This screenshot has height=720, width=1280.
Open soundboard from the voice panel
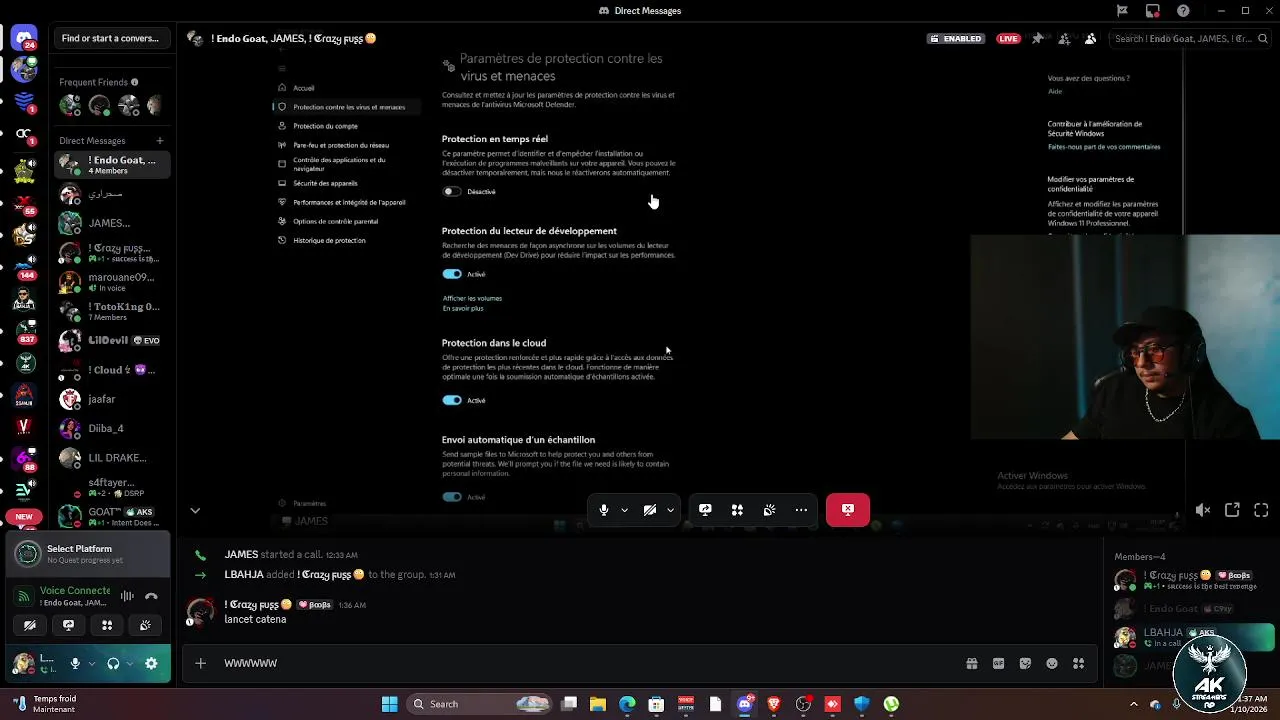[145, 625]
